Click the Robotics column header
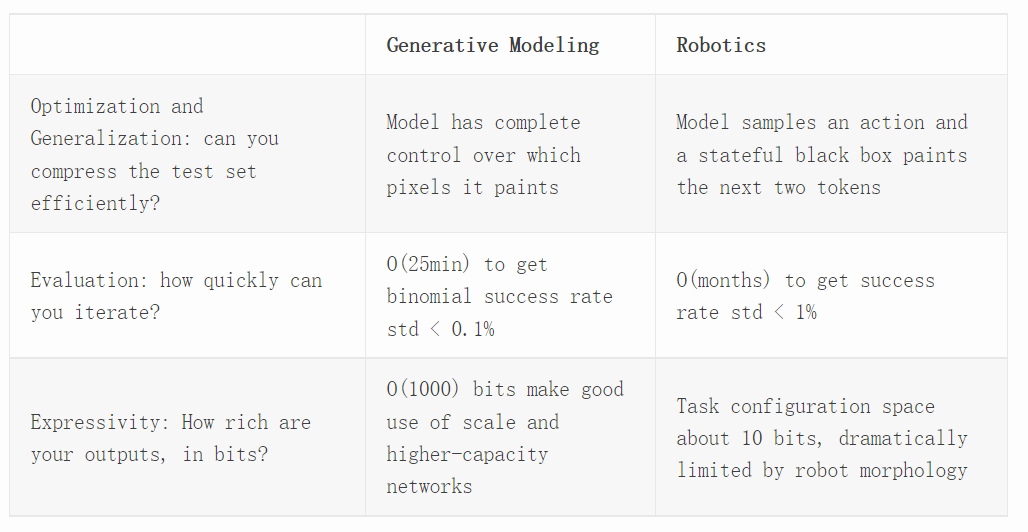This screenshot has height=532, width=1028. tap(721, 45)
